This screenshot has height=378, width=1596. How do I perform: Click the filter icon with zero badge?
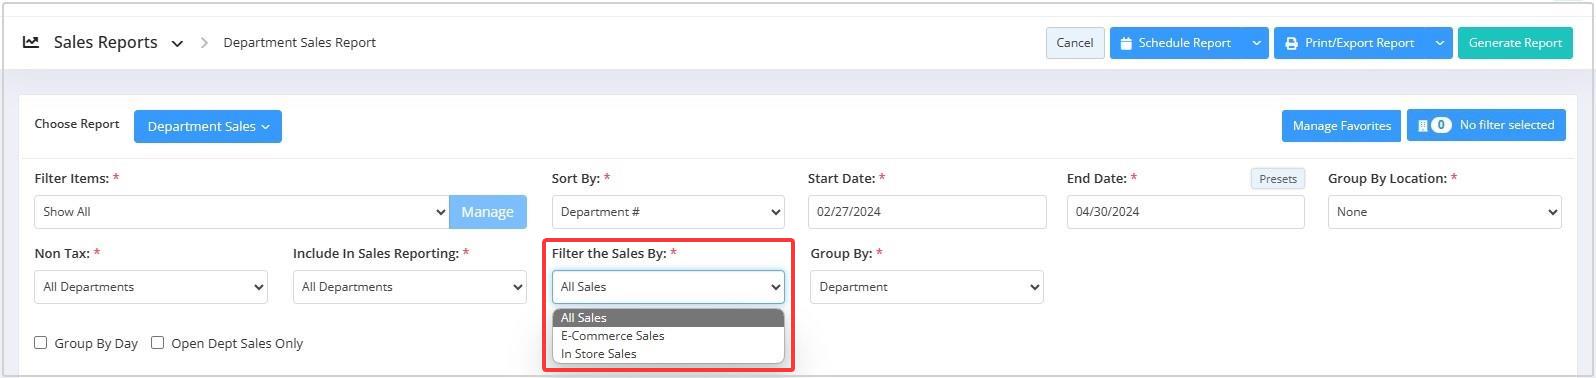click(1434, 125)
